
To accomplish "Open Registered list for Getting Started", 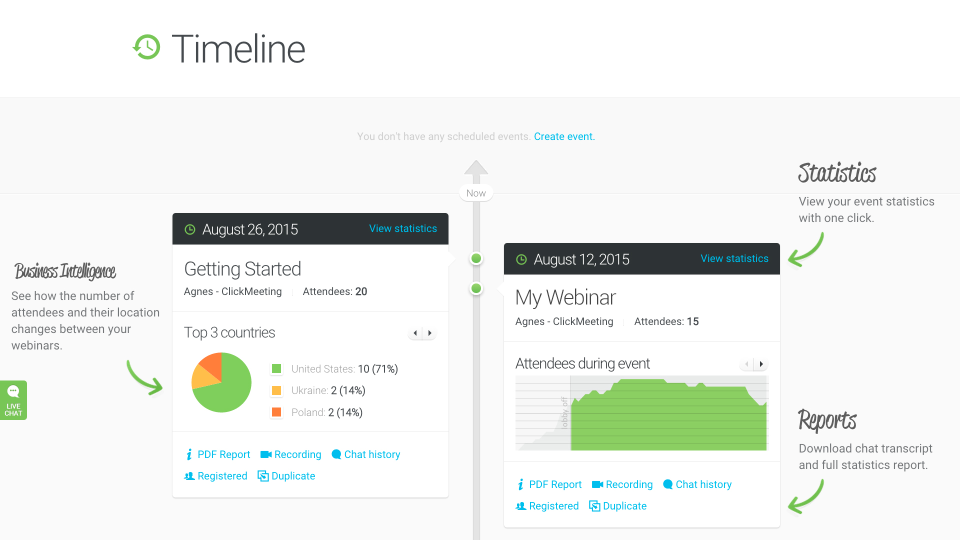I will point(216,476).
